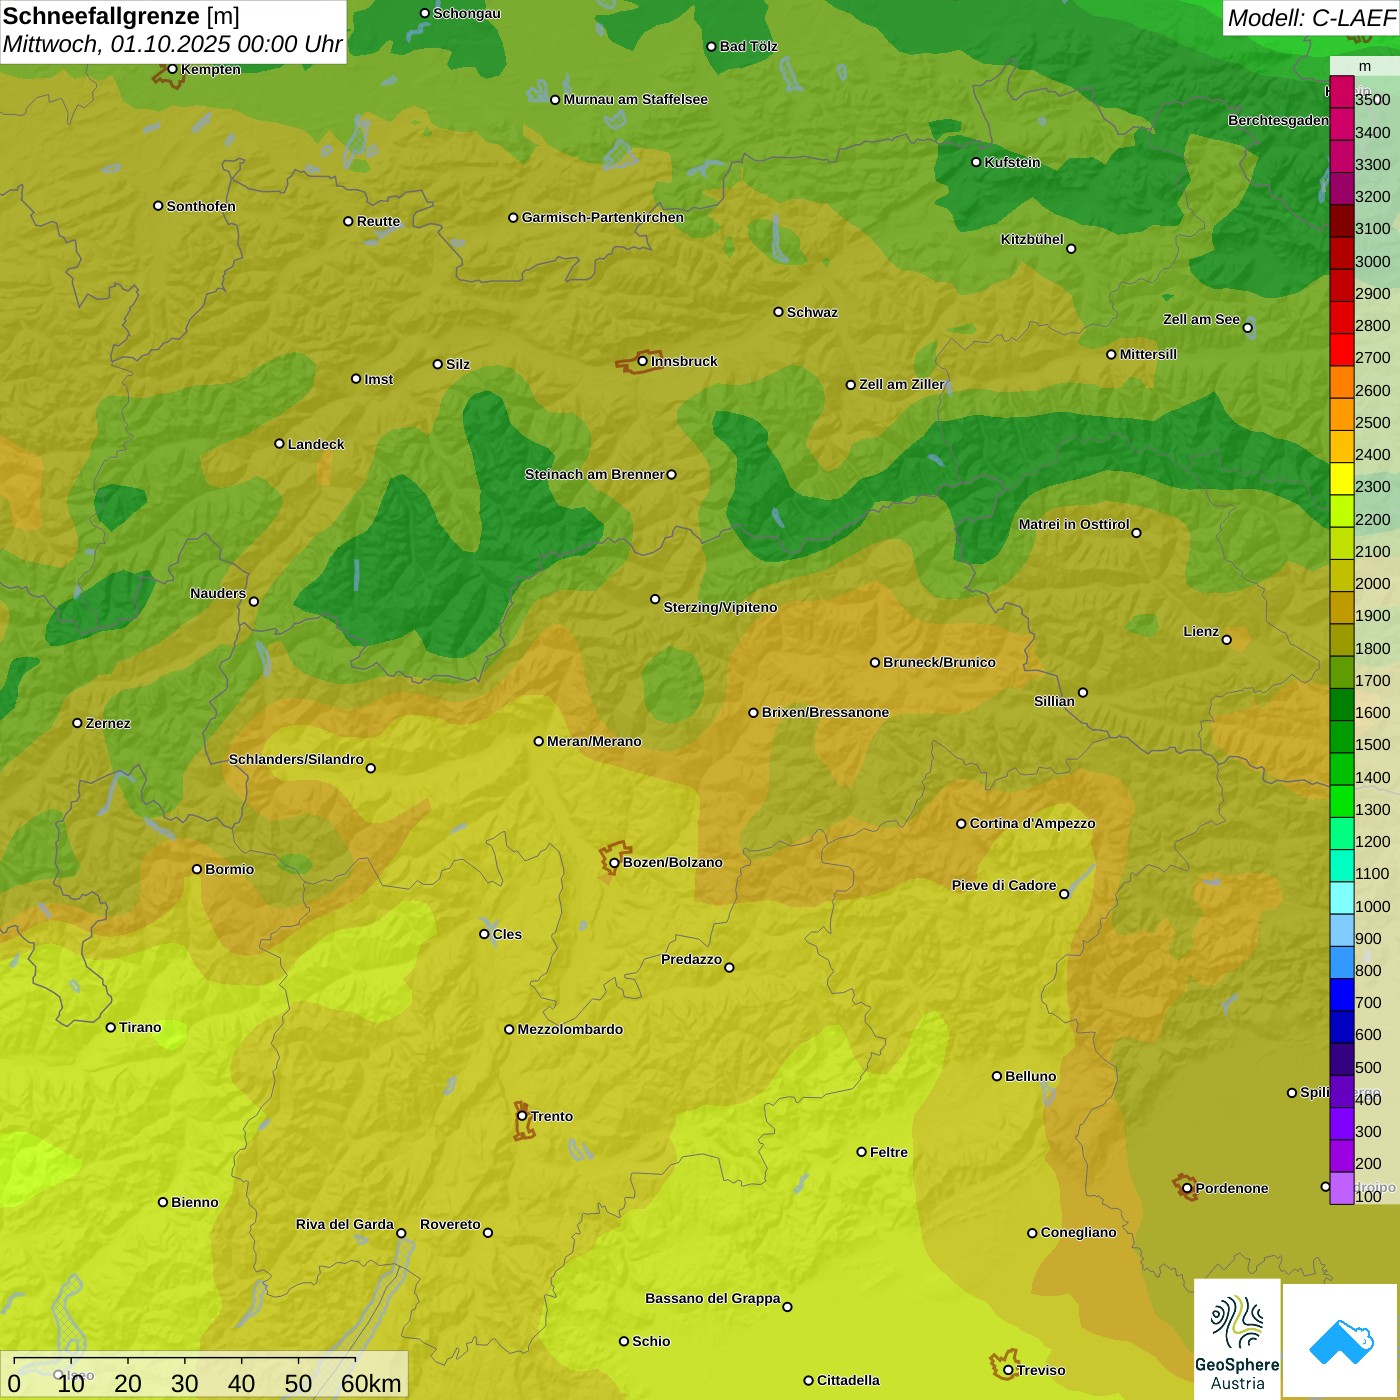Click the Schneefallgrenze [m] map title

(121, 16)
